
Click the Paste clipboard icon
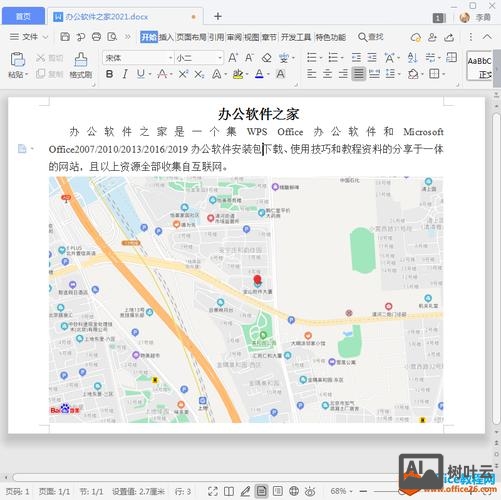pyautogui.click(x=18, y=59)
